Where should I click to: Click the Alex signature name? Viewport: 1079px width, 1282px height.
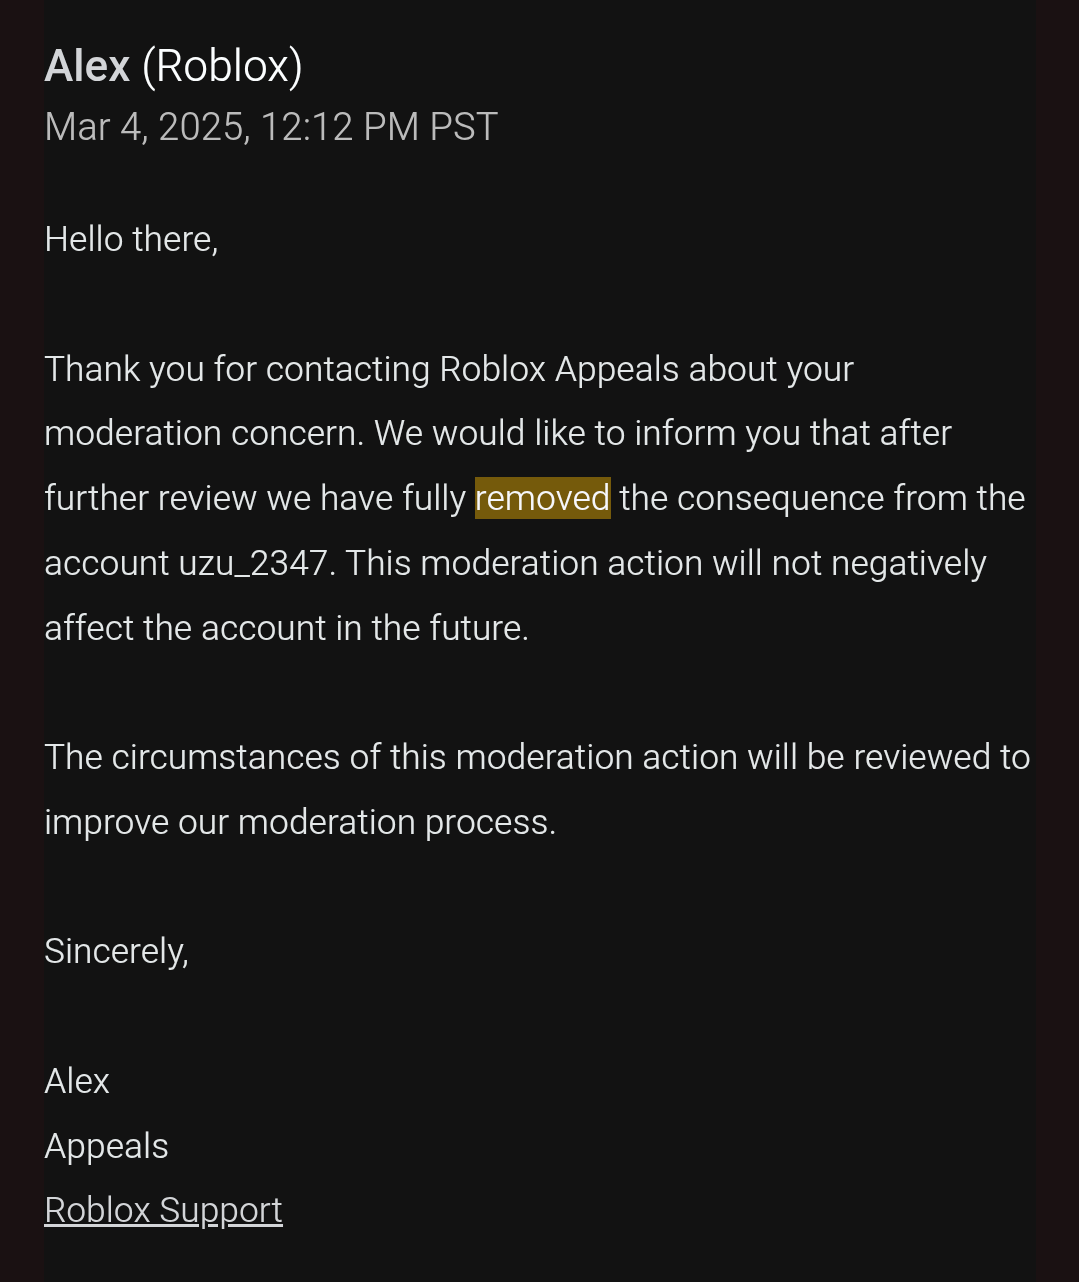(77, 1081)
